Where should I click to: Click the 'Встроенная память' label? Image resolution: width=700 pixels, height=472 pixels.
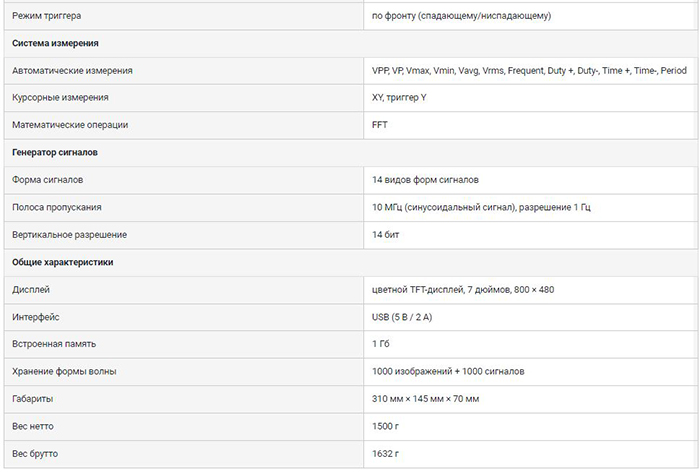[54, 344]
